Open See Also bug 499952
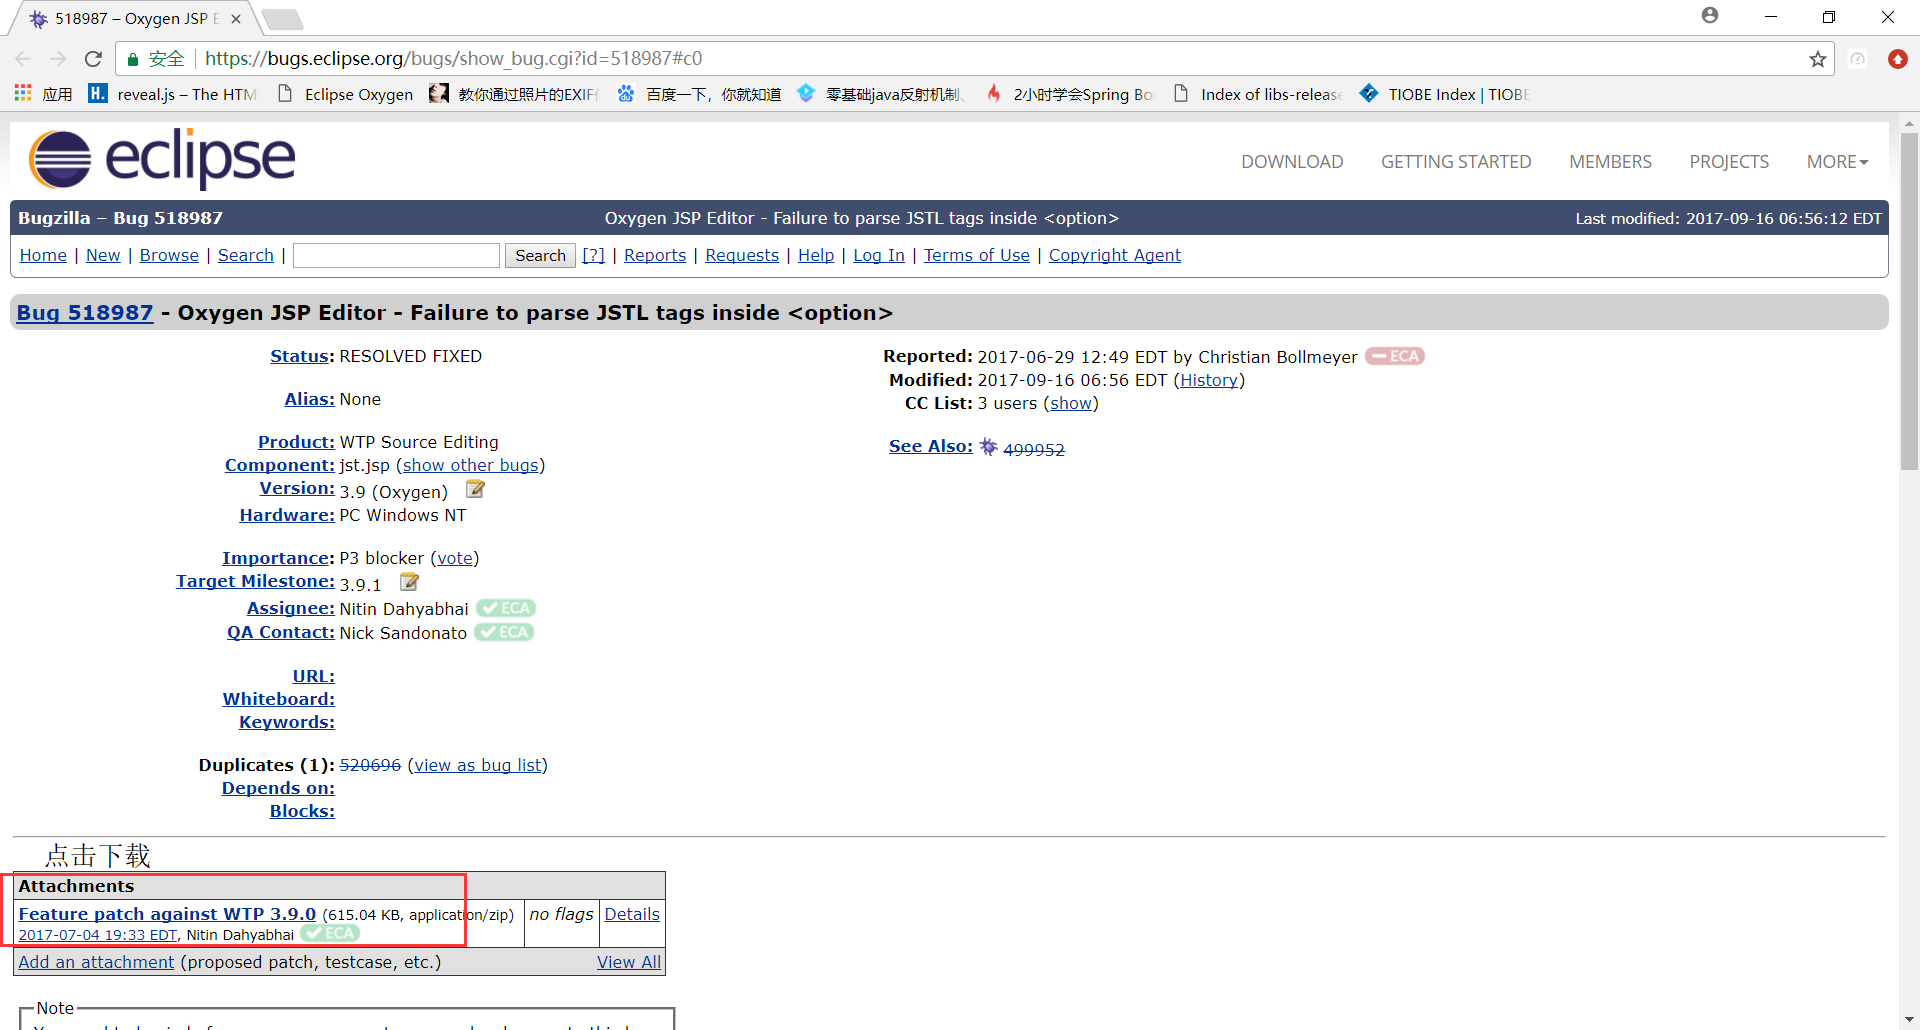 tap(1034, 449)
